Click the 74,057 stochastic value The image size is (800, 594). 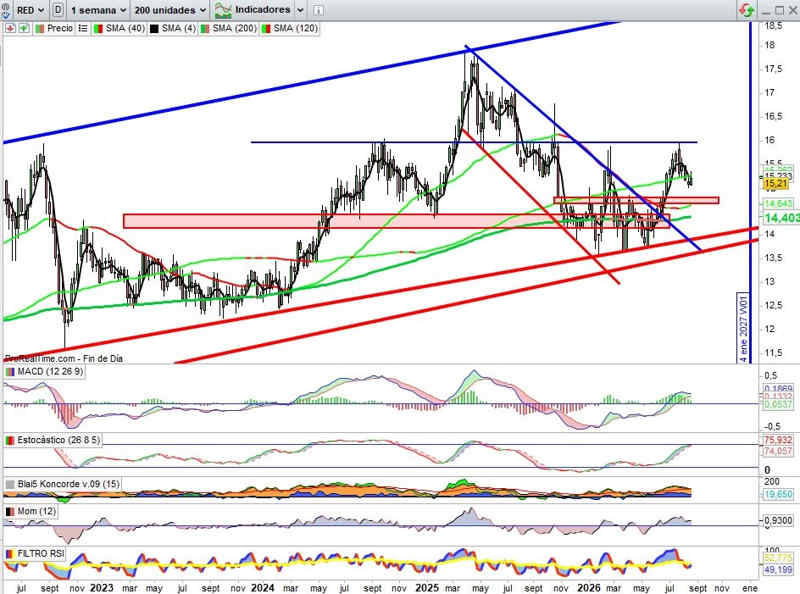778,451
